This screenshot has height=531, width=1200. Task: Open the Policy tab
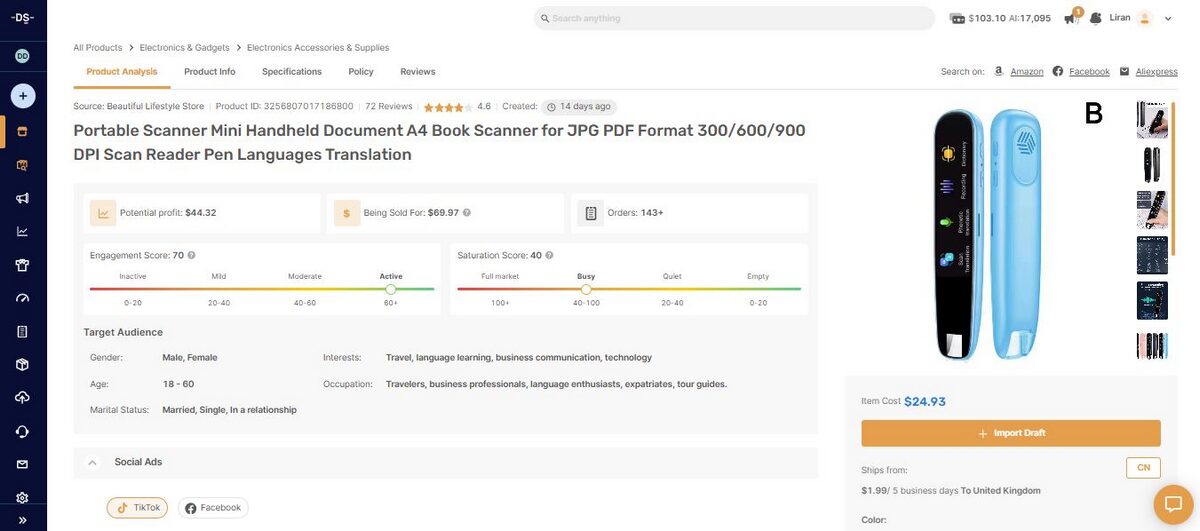pyautogui.click(x=361, y=72)
